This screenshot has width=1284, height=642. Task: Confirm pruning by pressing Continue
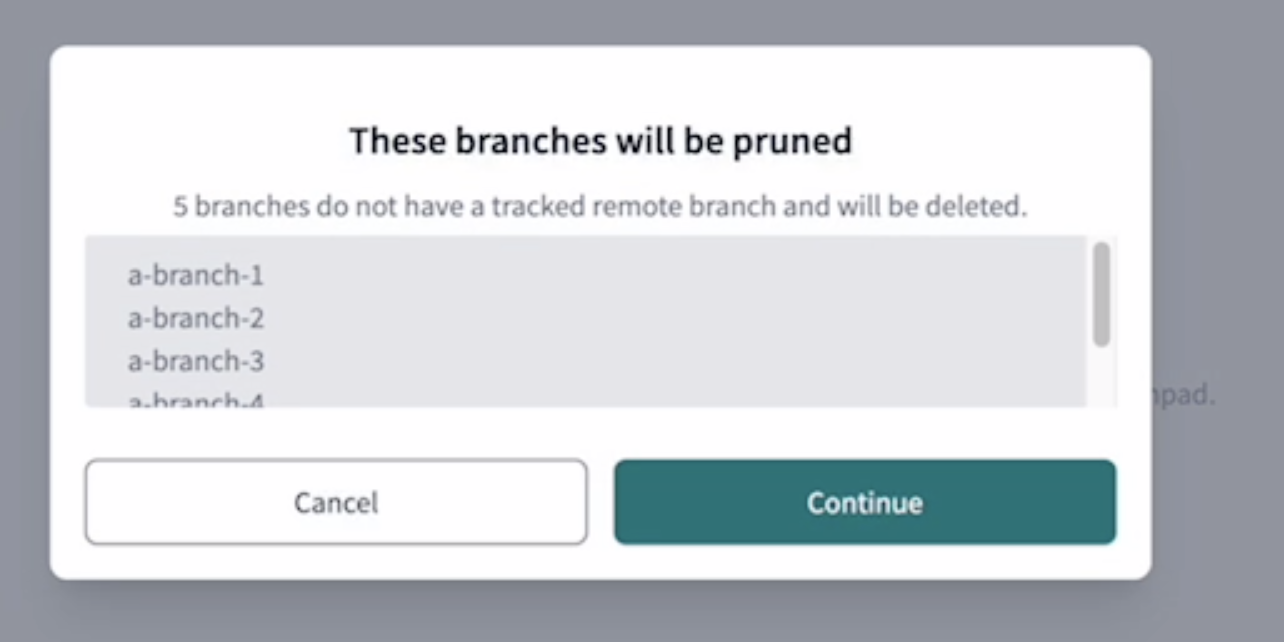(x=864, y=503)
